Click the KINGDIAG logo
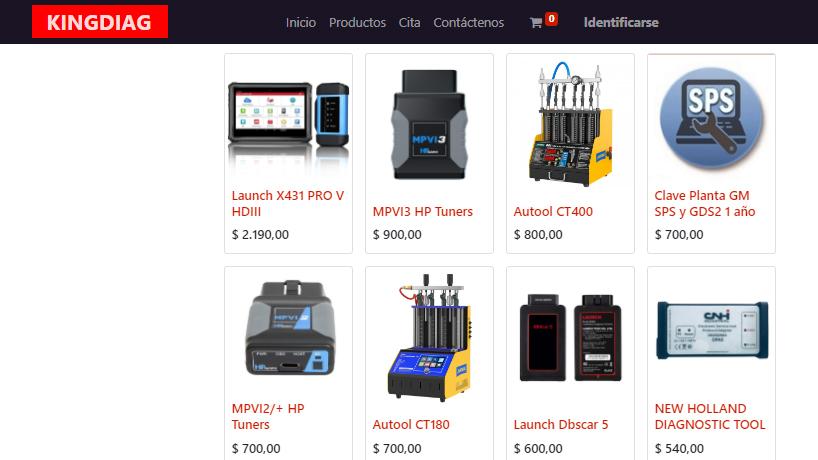The image size is (818, 460). [x=100, y=22]
